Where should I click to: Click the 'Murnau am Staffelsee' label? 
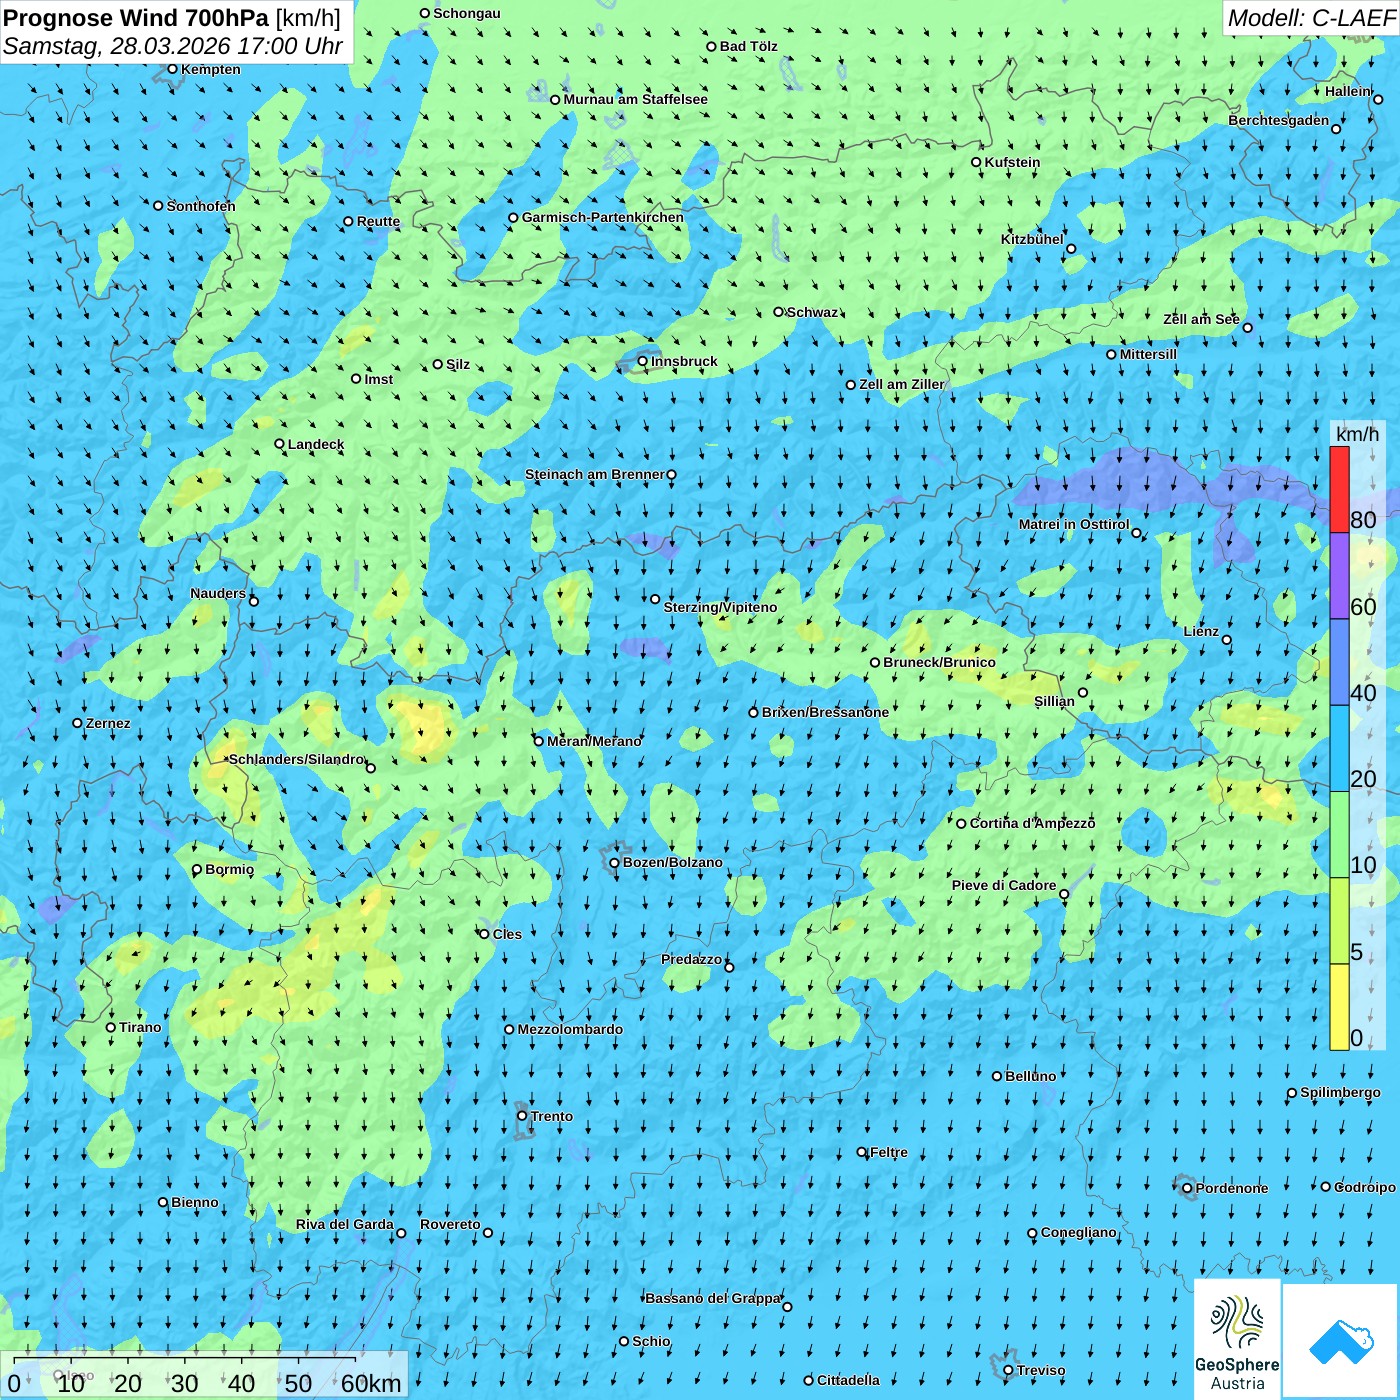635,99
